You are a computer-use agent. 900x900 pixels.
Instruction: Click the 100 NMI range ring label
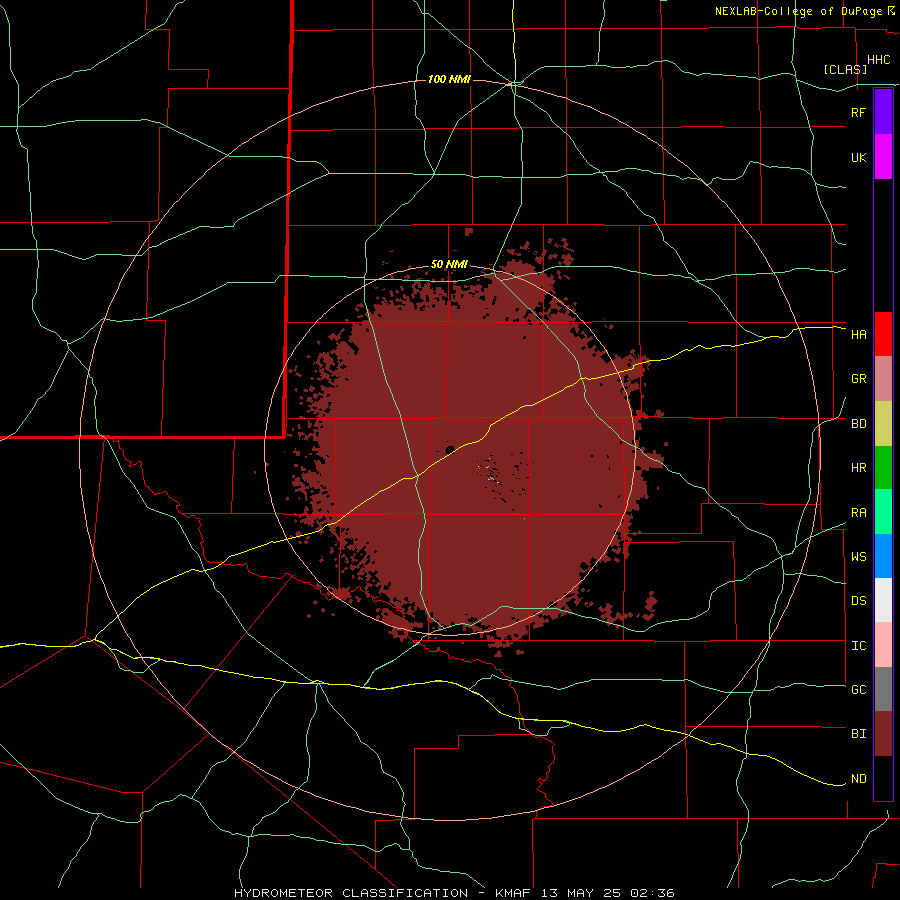tap(449, 79)
